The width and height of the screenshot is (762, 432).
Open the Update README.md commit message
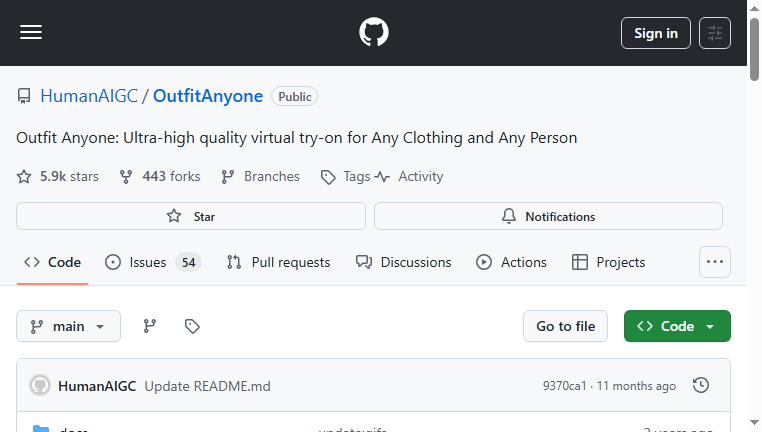[x=208, y=386]
